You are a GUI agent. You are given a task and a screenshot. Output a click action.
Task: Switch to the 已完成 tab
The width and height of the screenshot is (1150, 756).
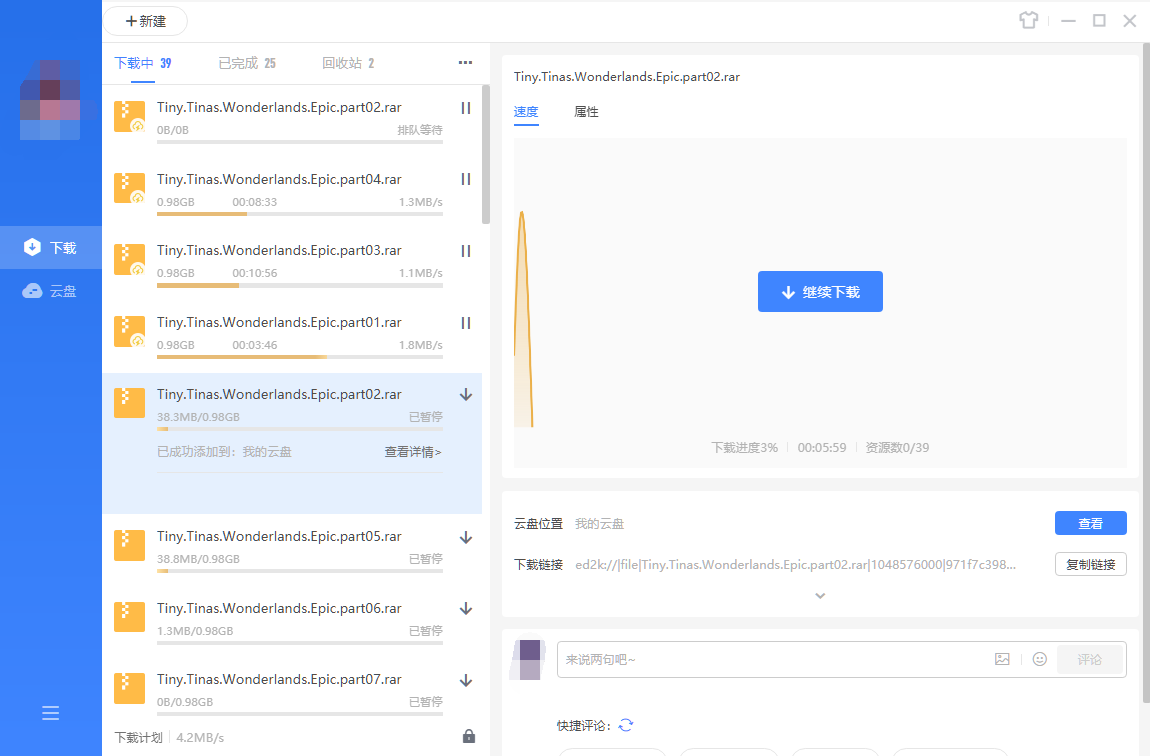[246, 63]
